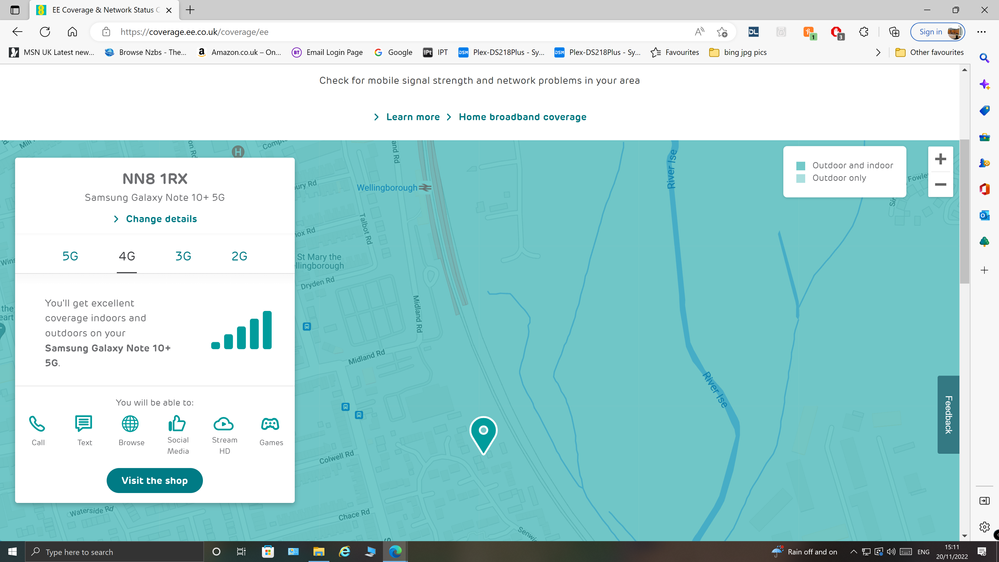Click the Wellingborough railway station icon
The image size is (999, 562).
(426, 187)
